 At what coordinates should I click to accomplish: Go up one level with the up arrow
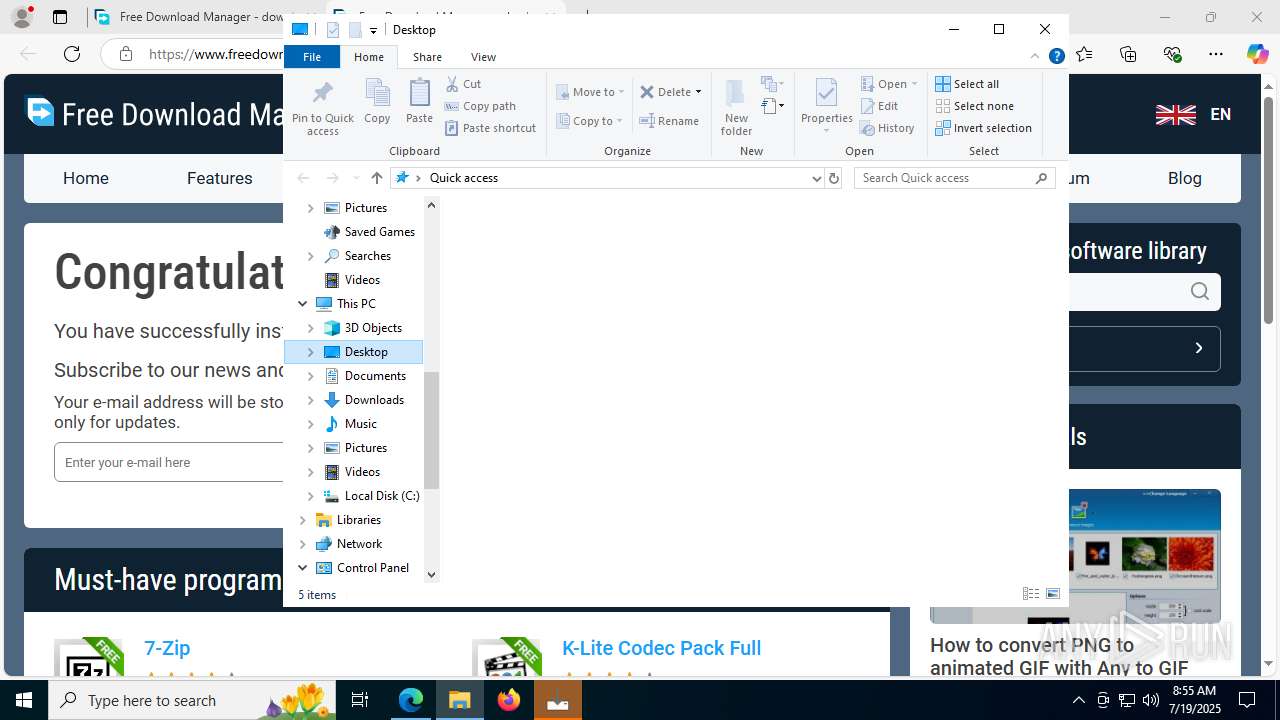pos(376,178)
